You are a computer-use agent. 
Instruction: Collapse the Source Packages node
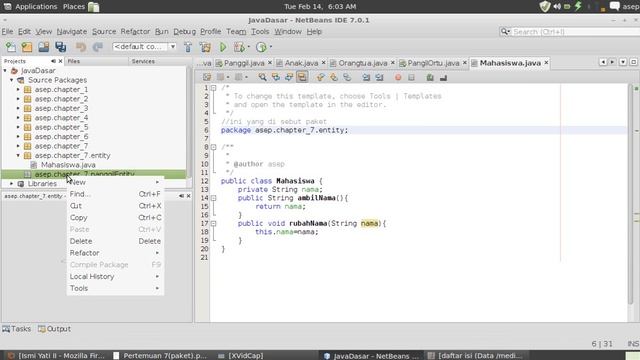pyautogui.click(x=11, y=80)
